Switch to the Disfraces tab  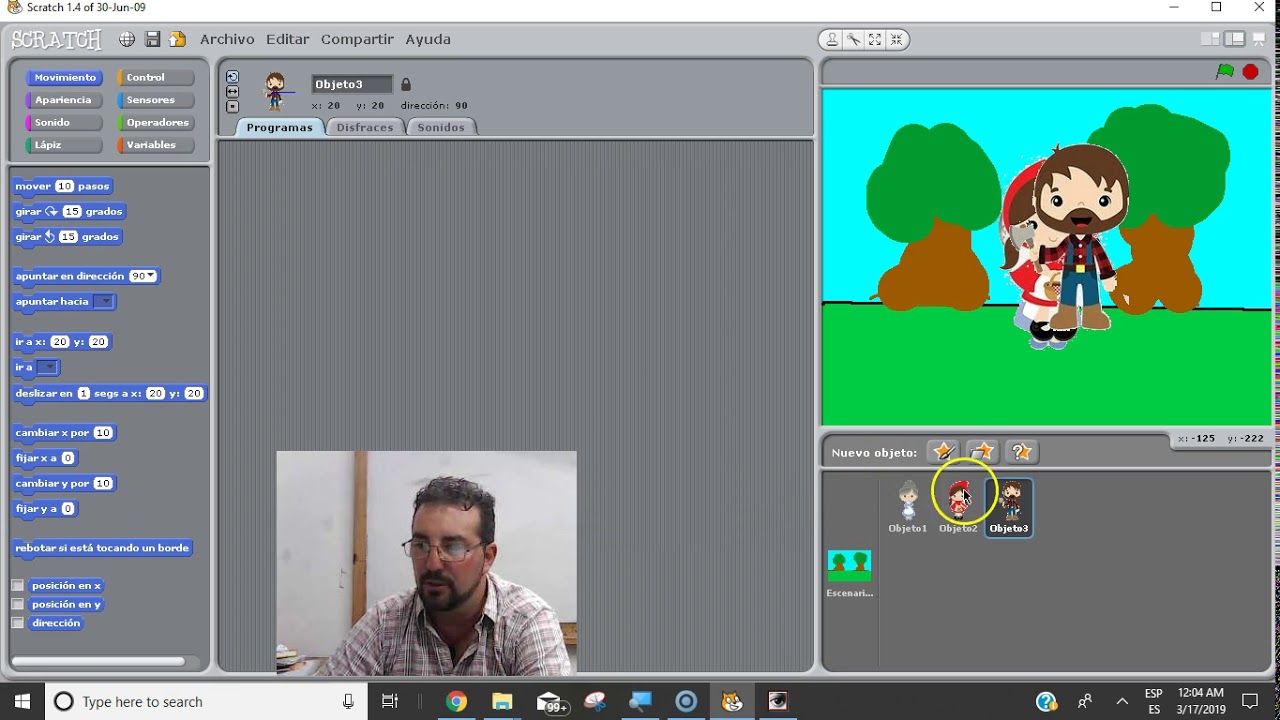point(365,127)
